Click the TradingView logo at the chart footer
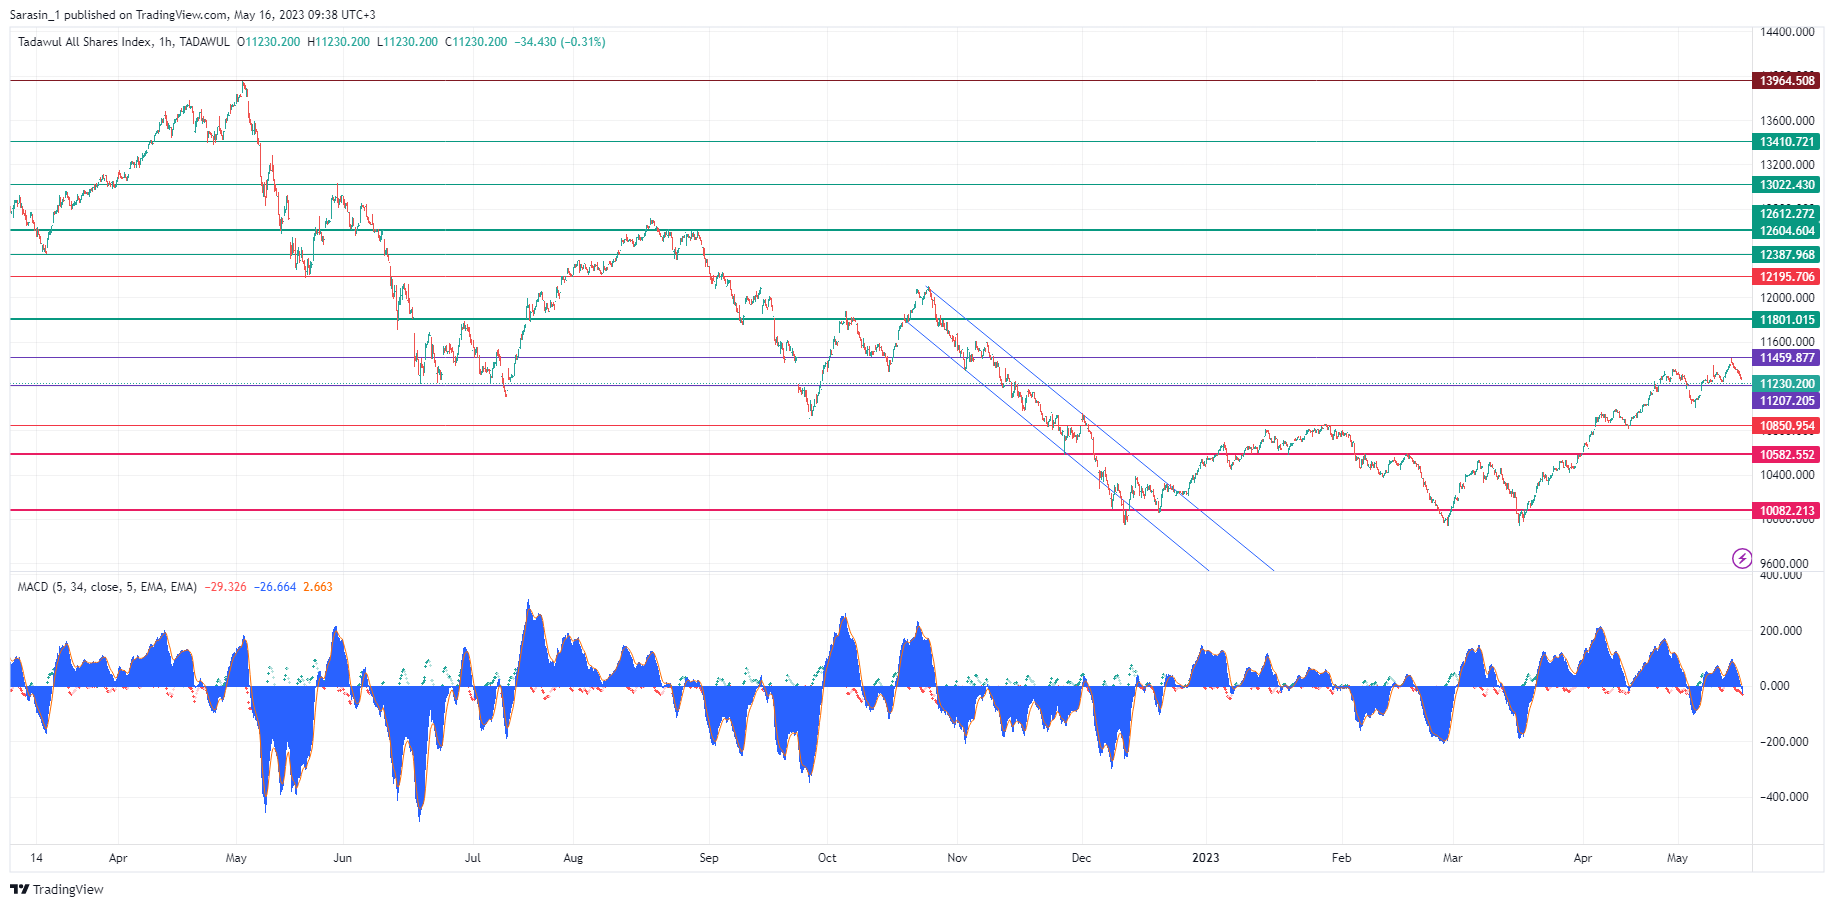The height and width of the screenshot is (907, 1834). [57, 889]
